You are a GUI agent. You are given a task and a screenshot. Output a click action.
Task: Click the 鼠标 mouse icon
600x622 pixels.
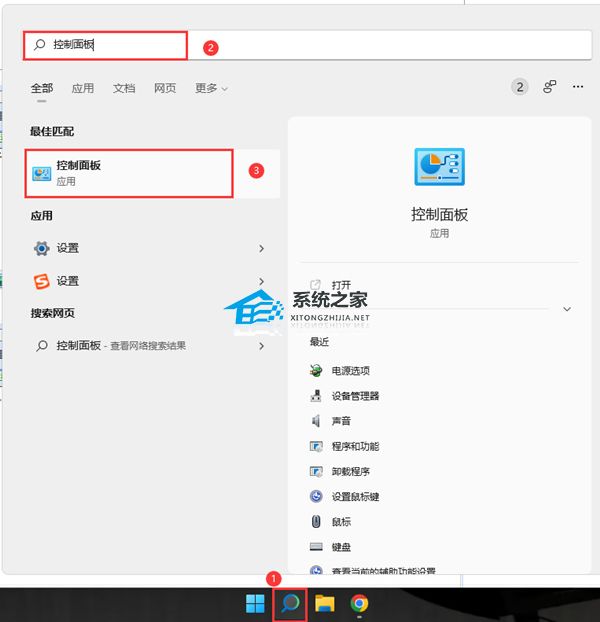[x=316, y=522]
